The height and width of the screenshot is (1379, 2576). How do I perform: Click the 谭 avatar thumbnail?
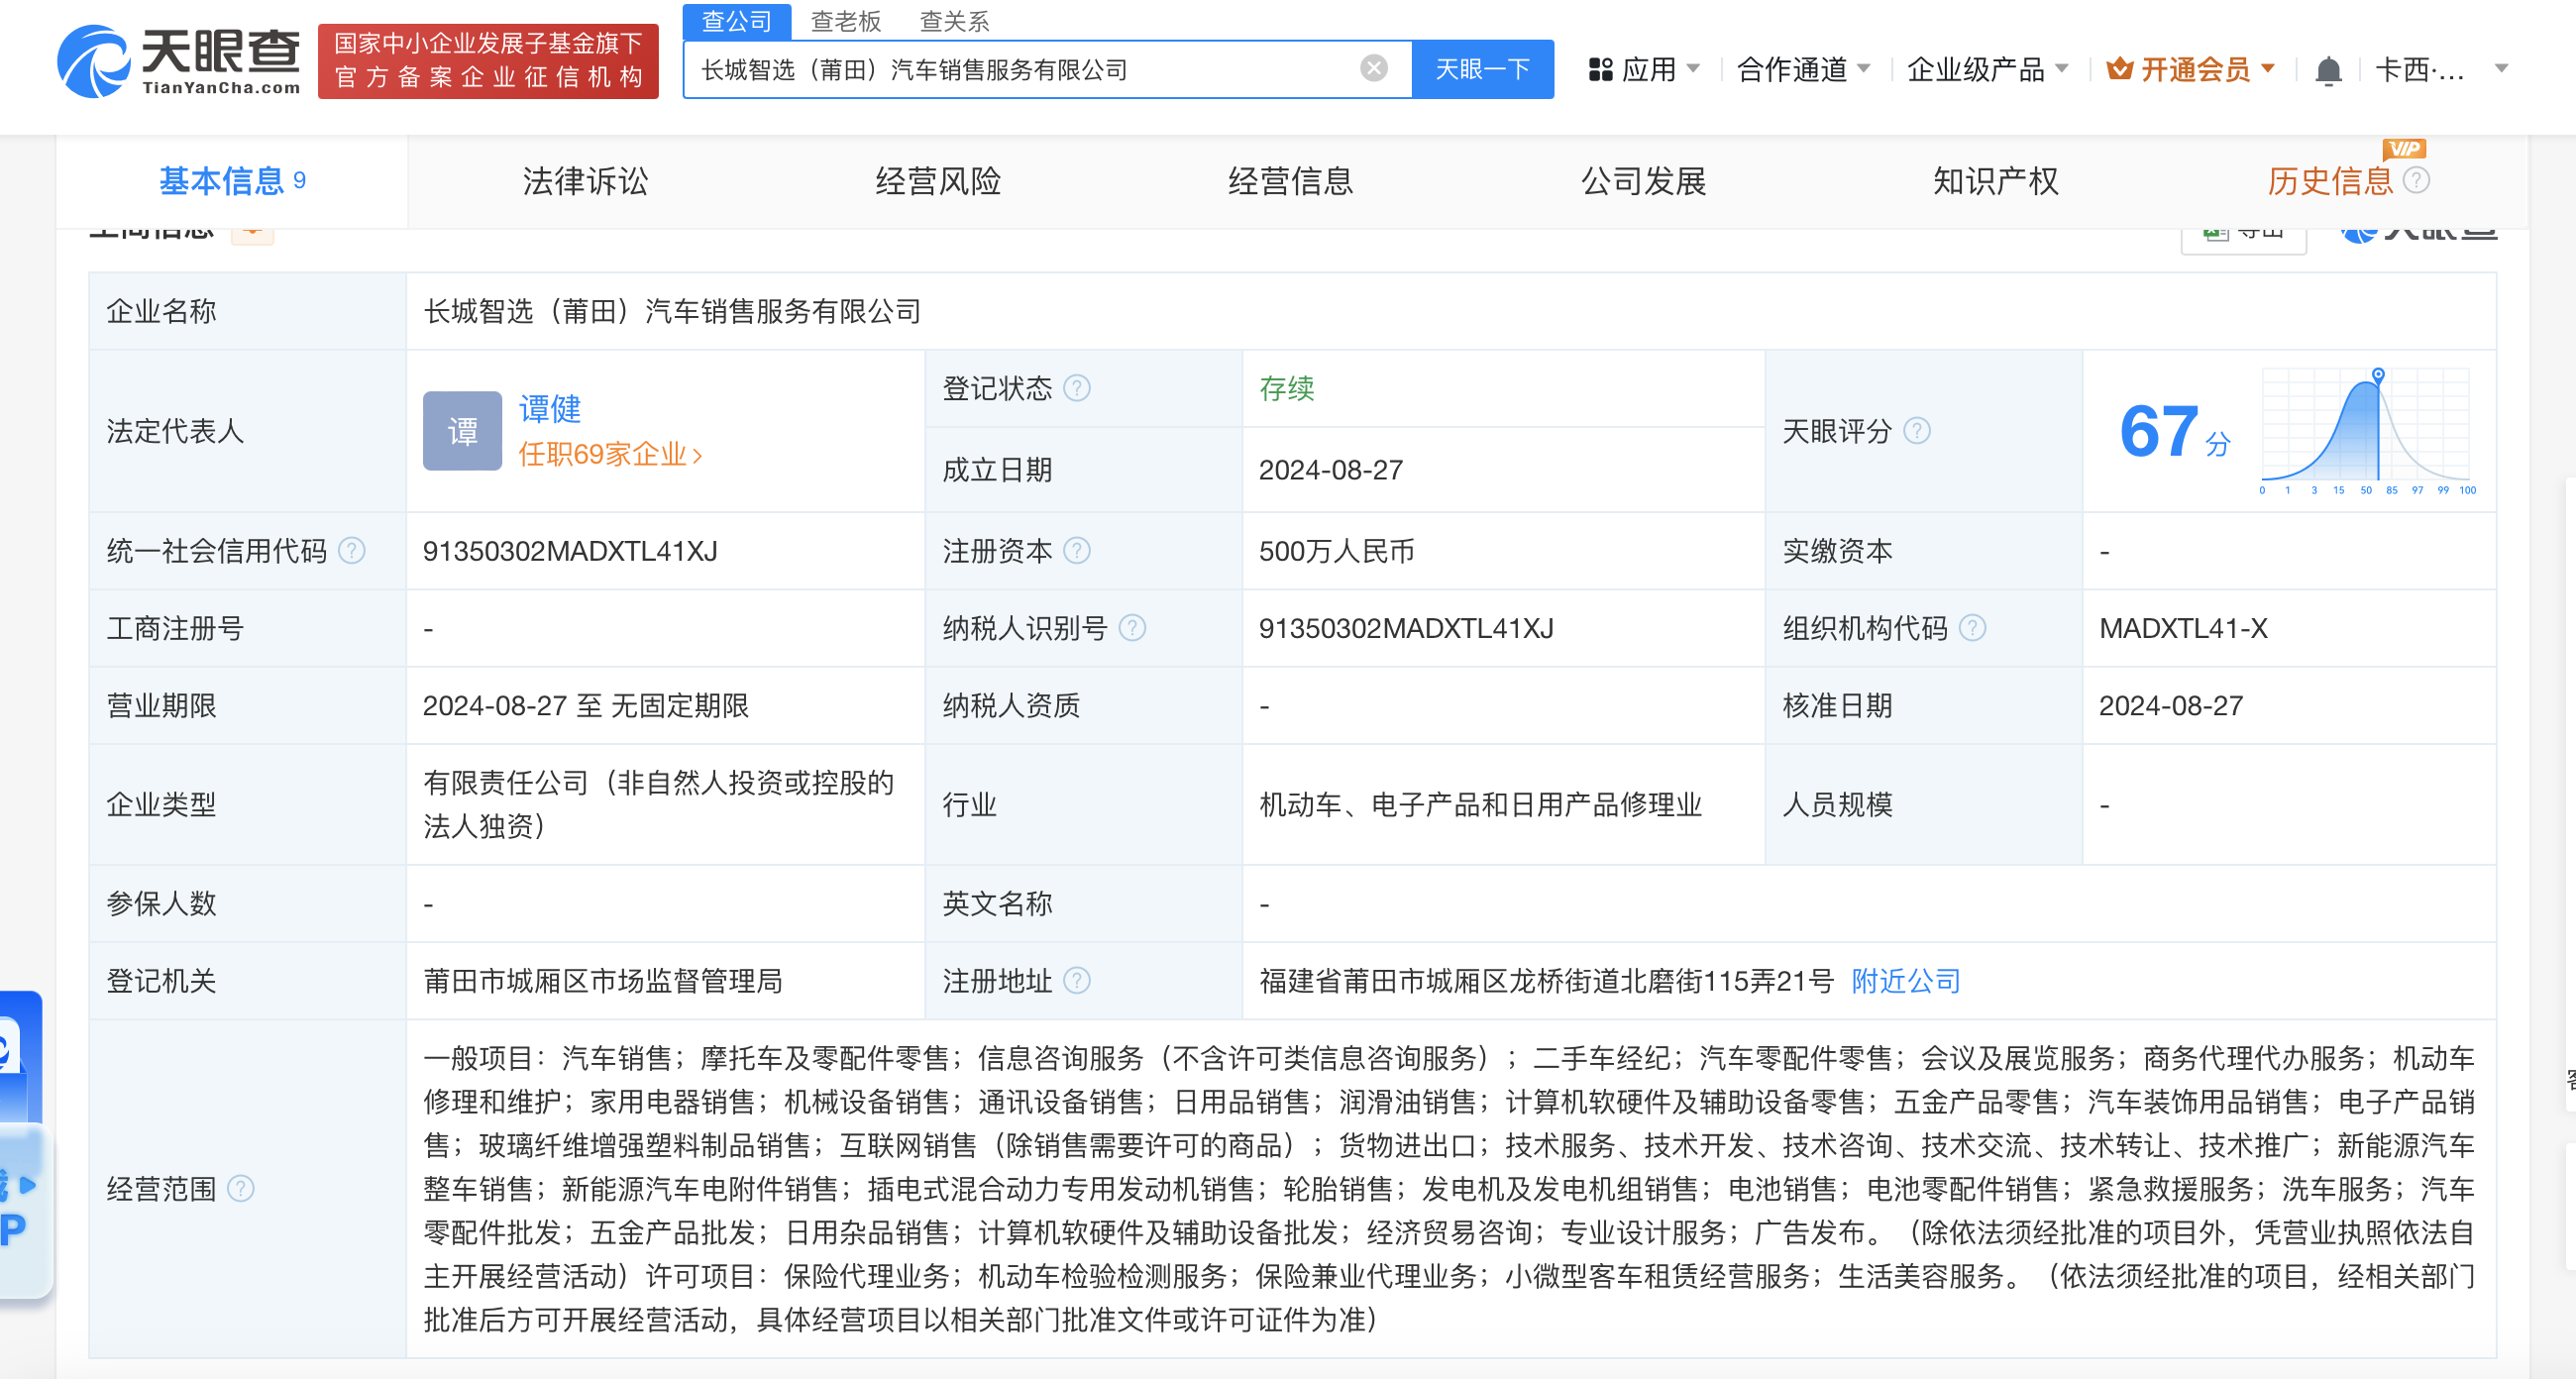(462, 431)
